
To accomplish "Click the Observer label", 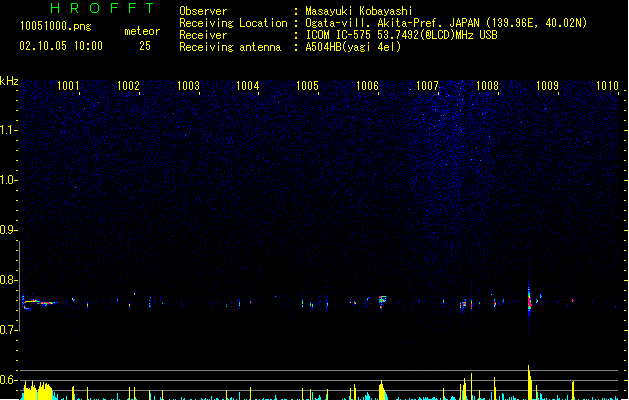I will point(203,11).
